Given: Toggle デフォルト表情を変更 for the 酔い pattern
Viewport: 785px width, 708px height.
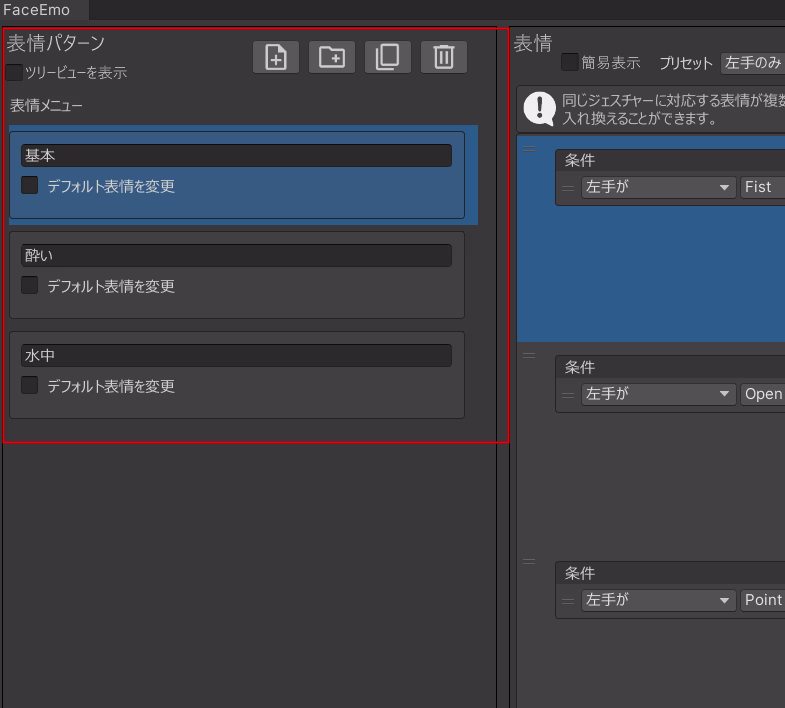Looking at the screenshot, I should click(x=30, y=285).
